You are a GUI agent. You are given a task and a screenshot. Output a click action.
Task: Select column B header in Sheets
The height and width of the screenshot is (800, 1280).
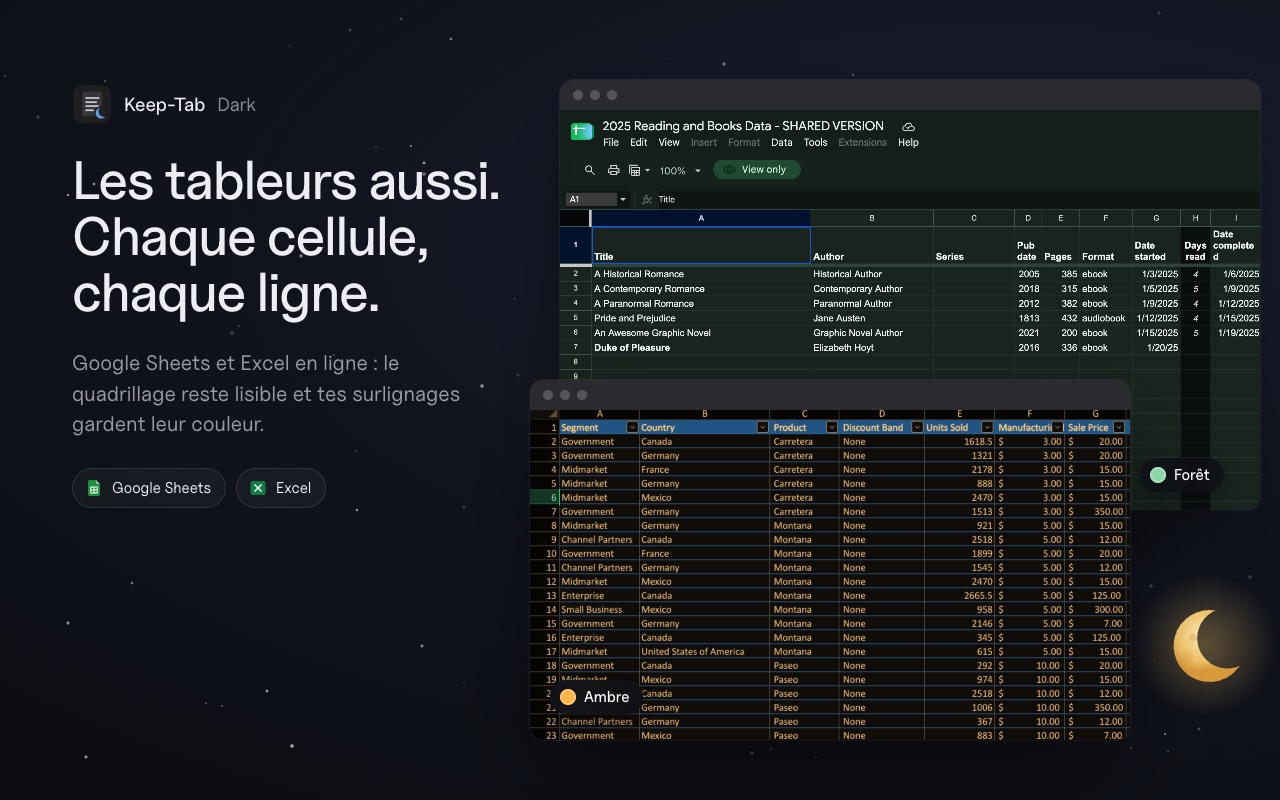tap(872, 217)
